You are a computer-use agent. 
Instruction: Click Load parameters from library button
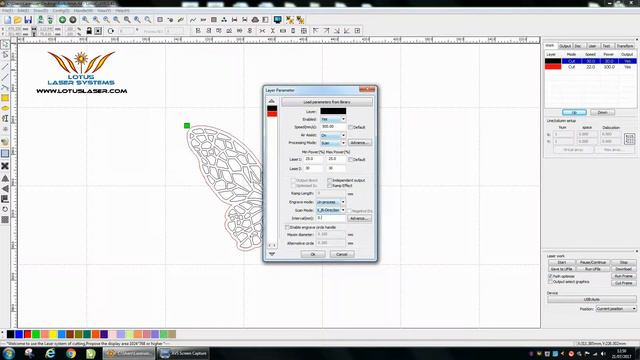pyautogui.click(x=327, y=102)
